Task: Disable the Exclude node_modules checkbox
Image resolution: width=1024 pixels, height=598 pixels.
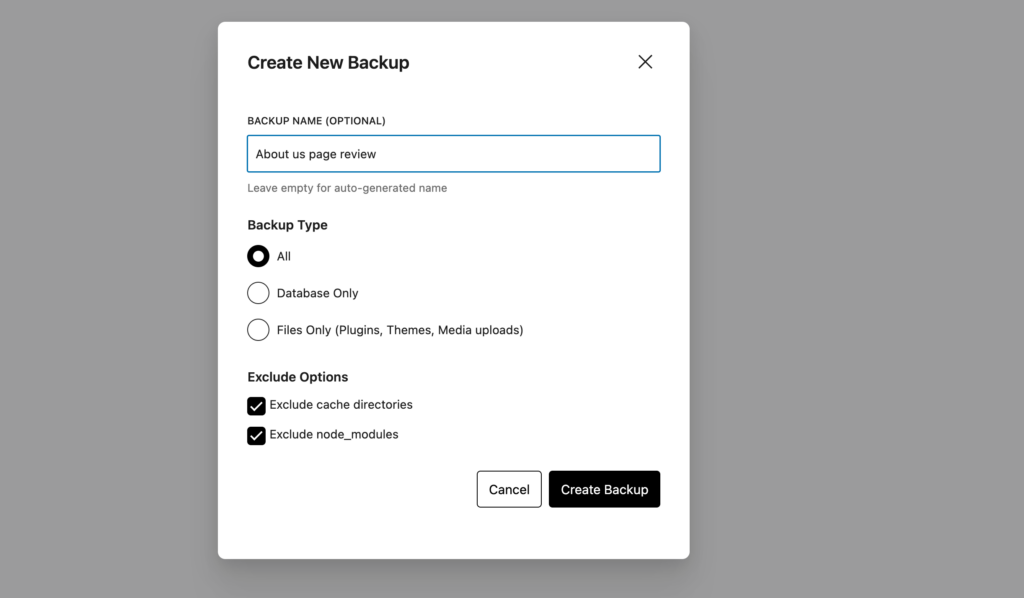Action: [257, 436]
